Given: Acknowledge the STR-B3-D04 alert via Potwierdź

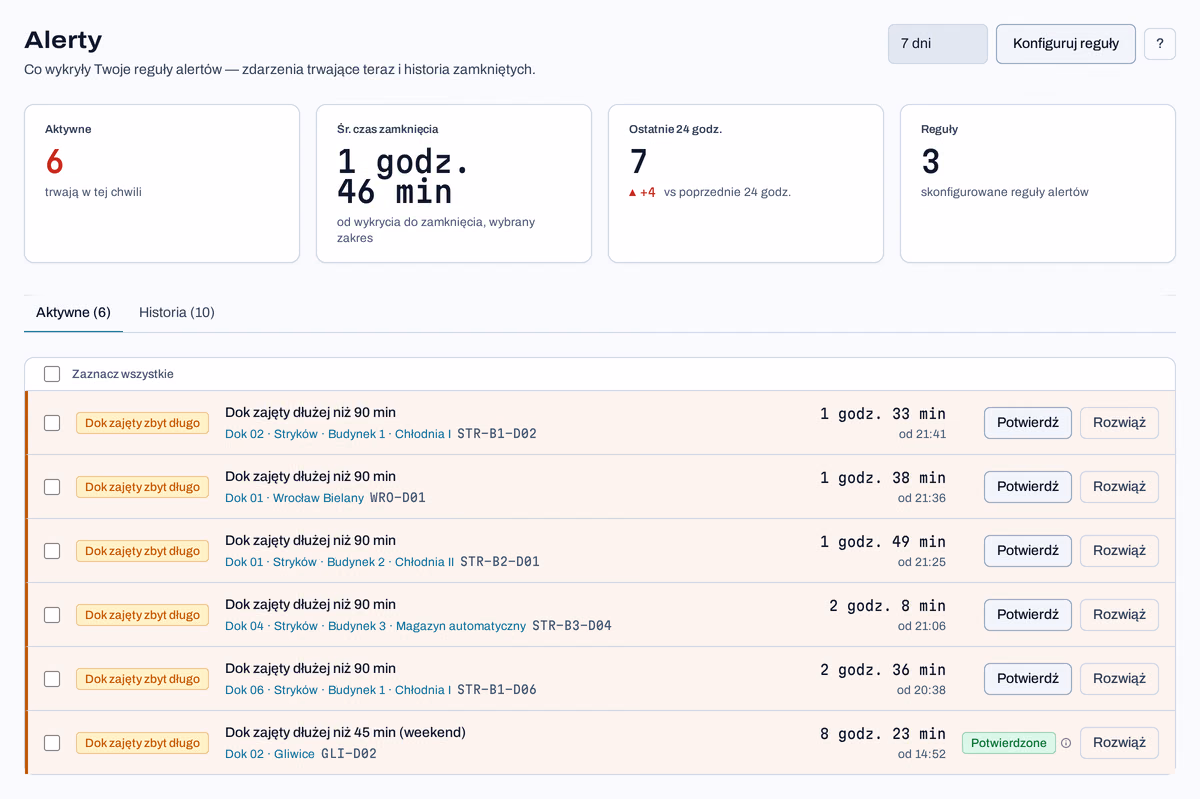Looking at the screenshot, I should coord(1028,615).
